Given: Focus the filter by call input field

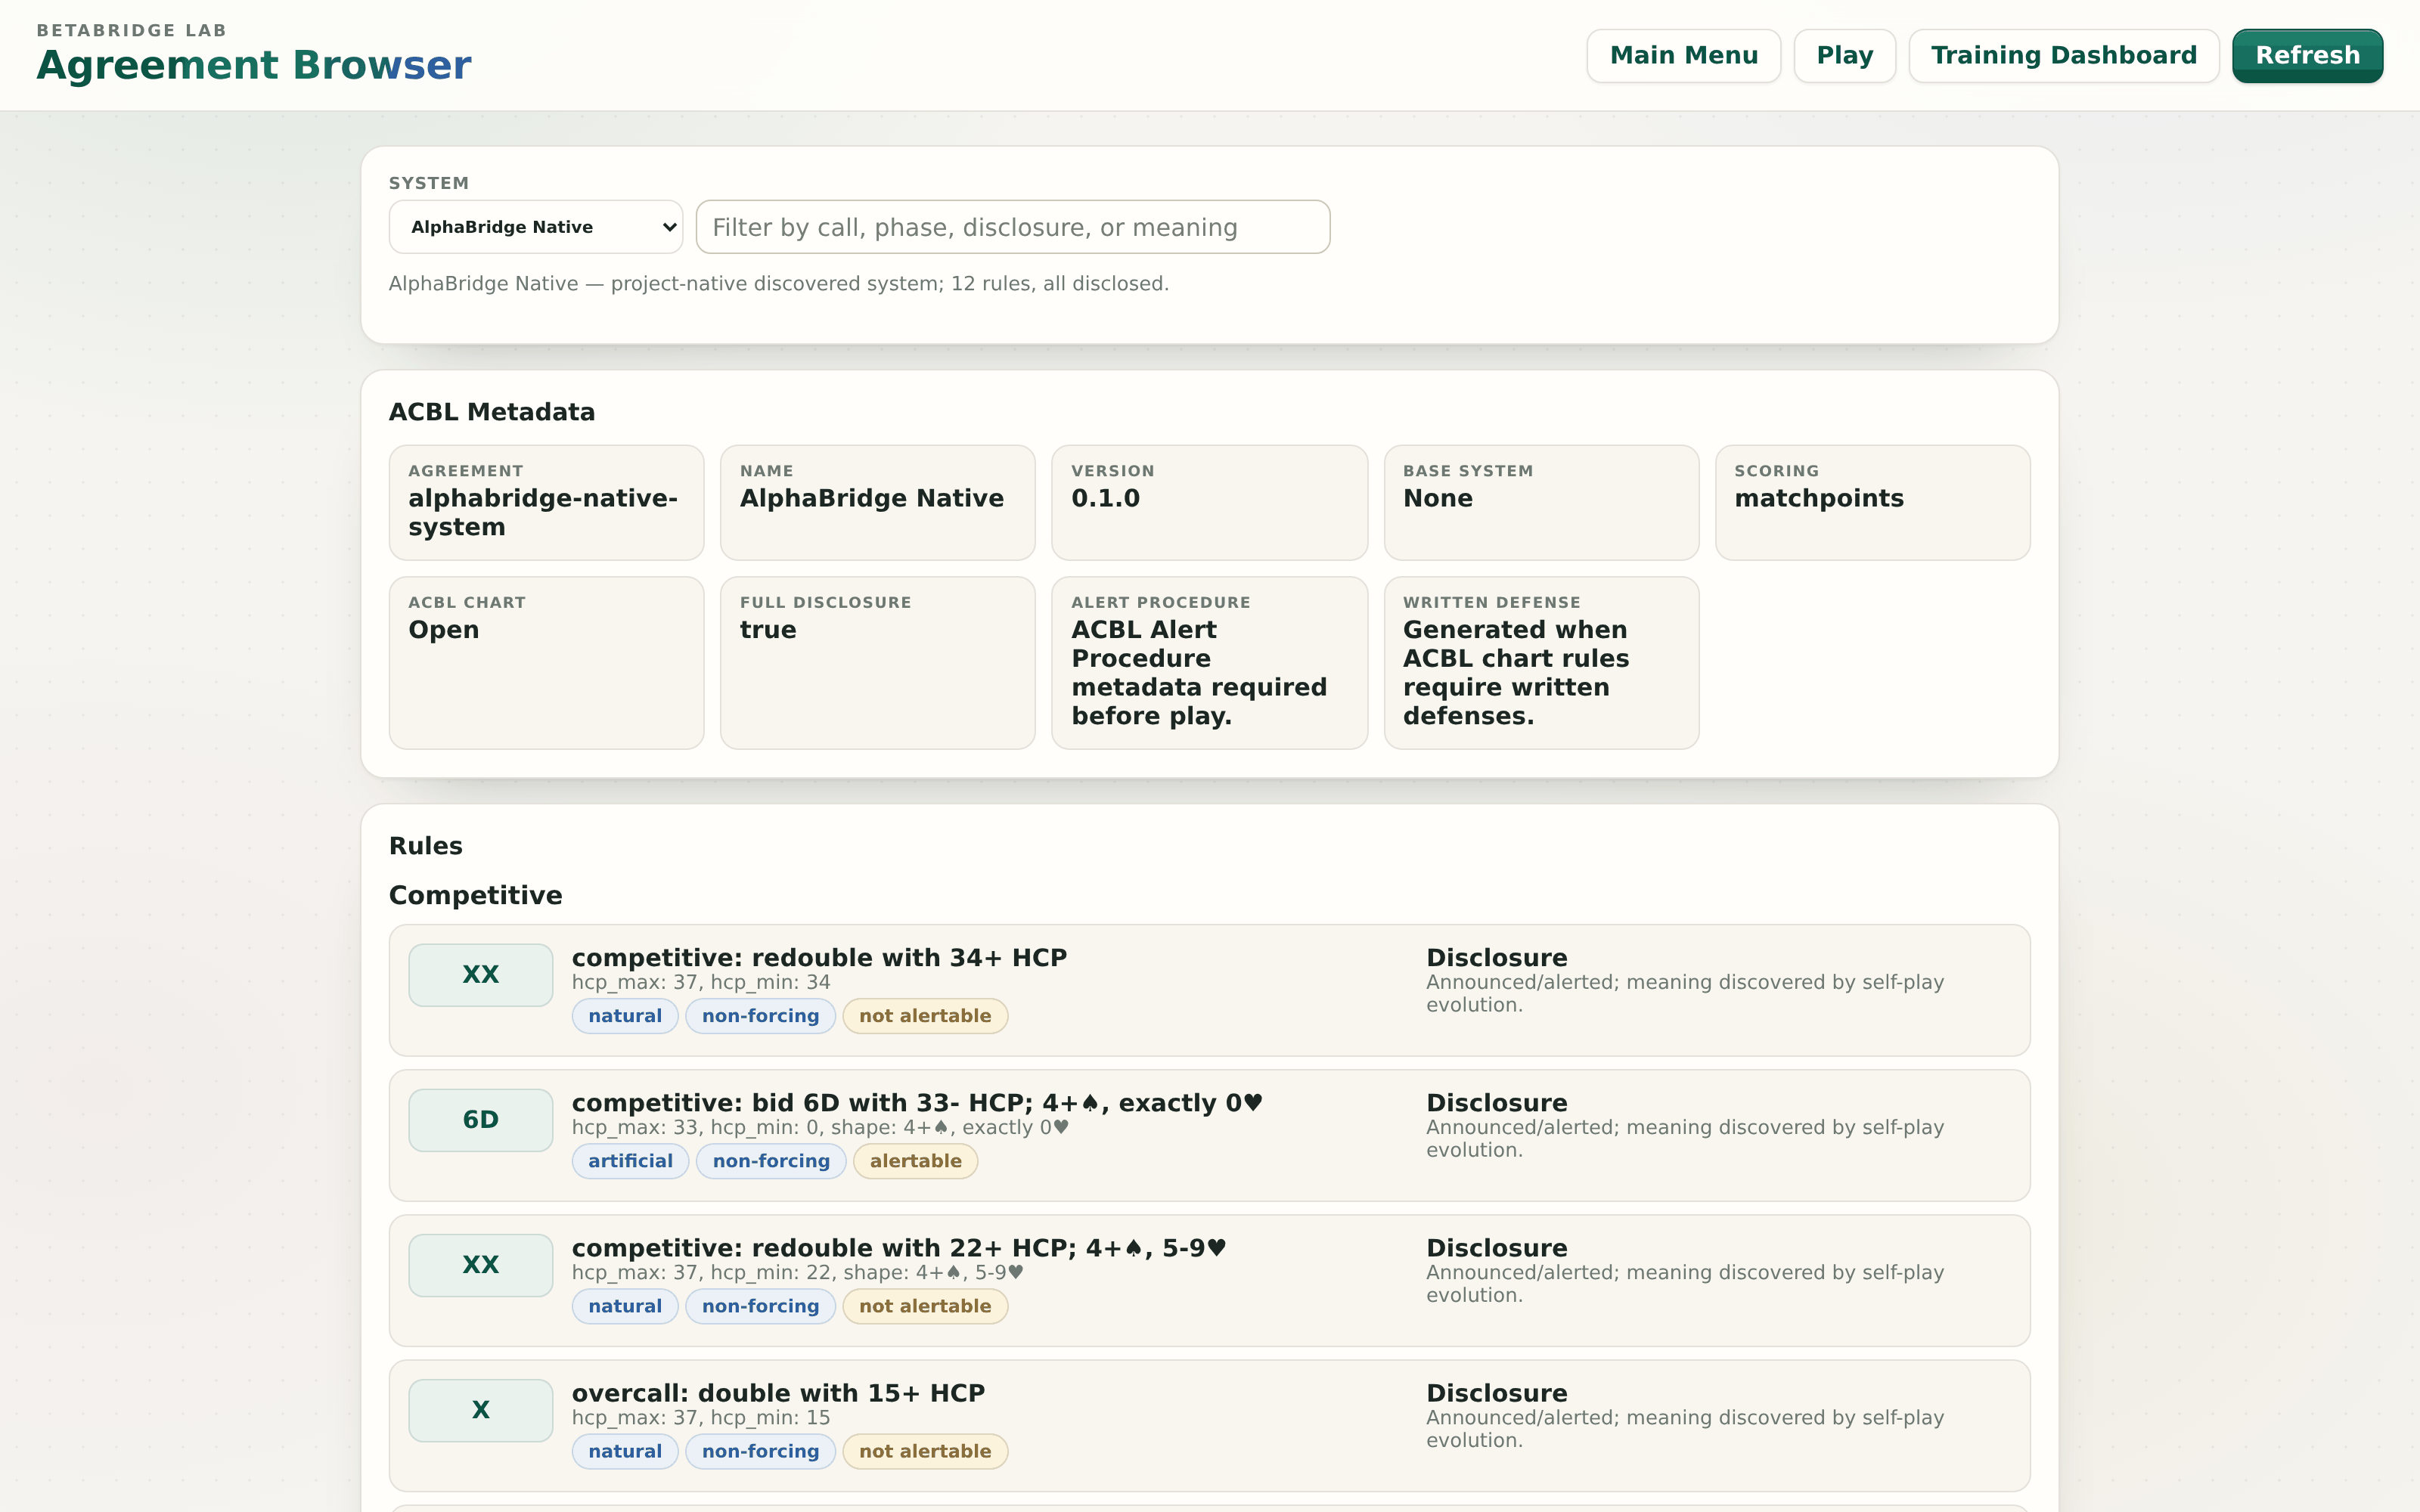Looking at the screenshot, I should [x=1012, y=227].
